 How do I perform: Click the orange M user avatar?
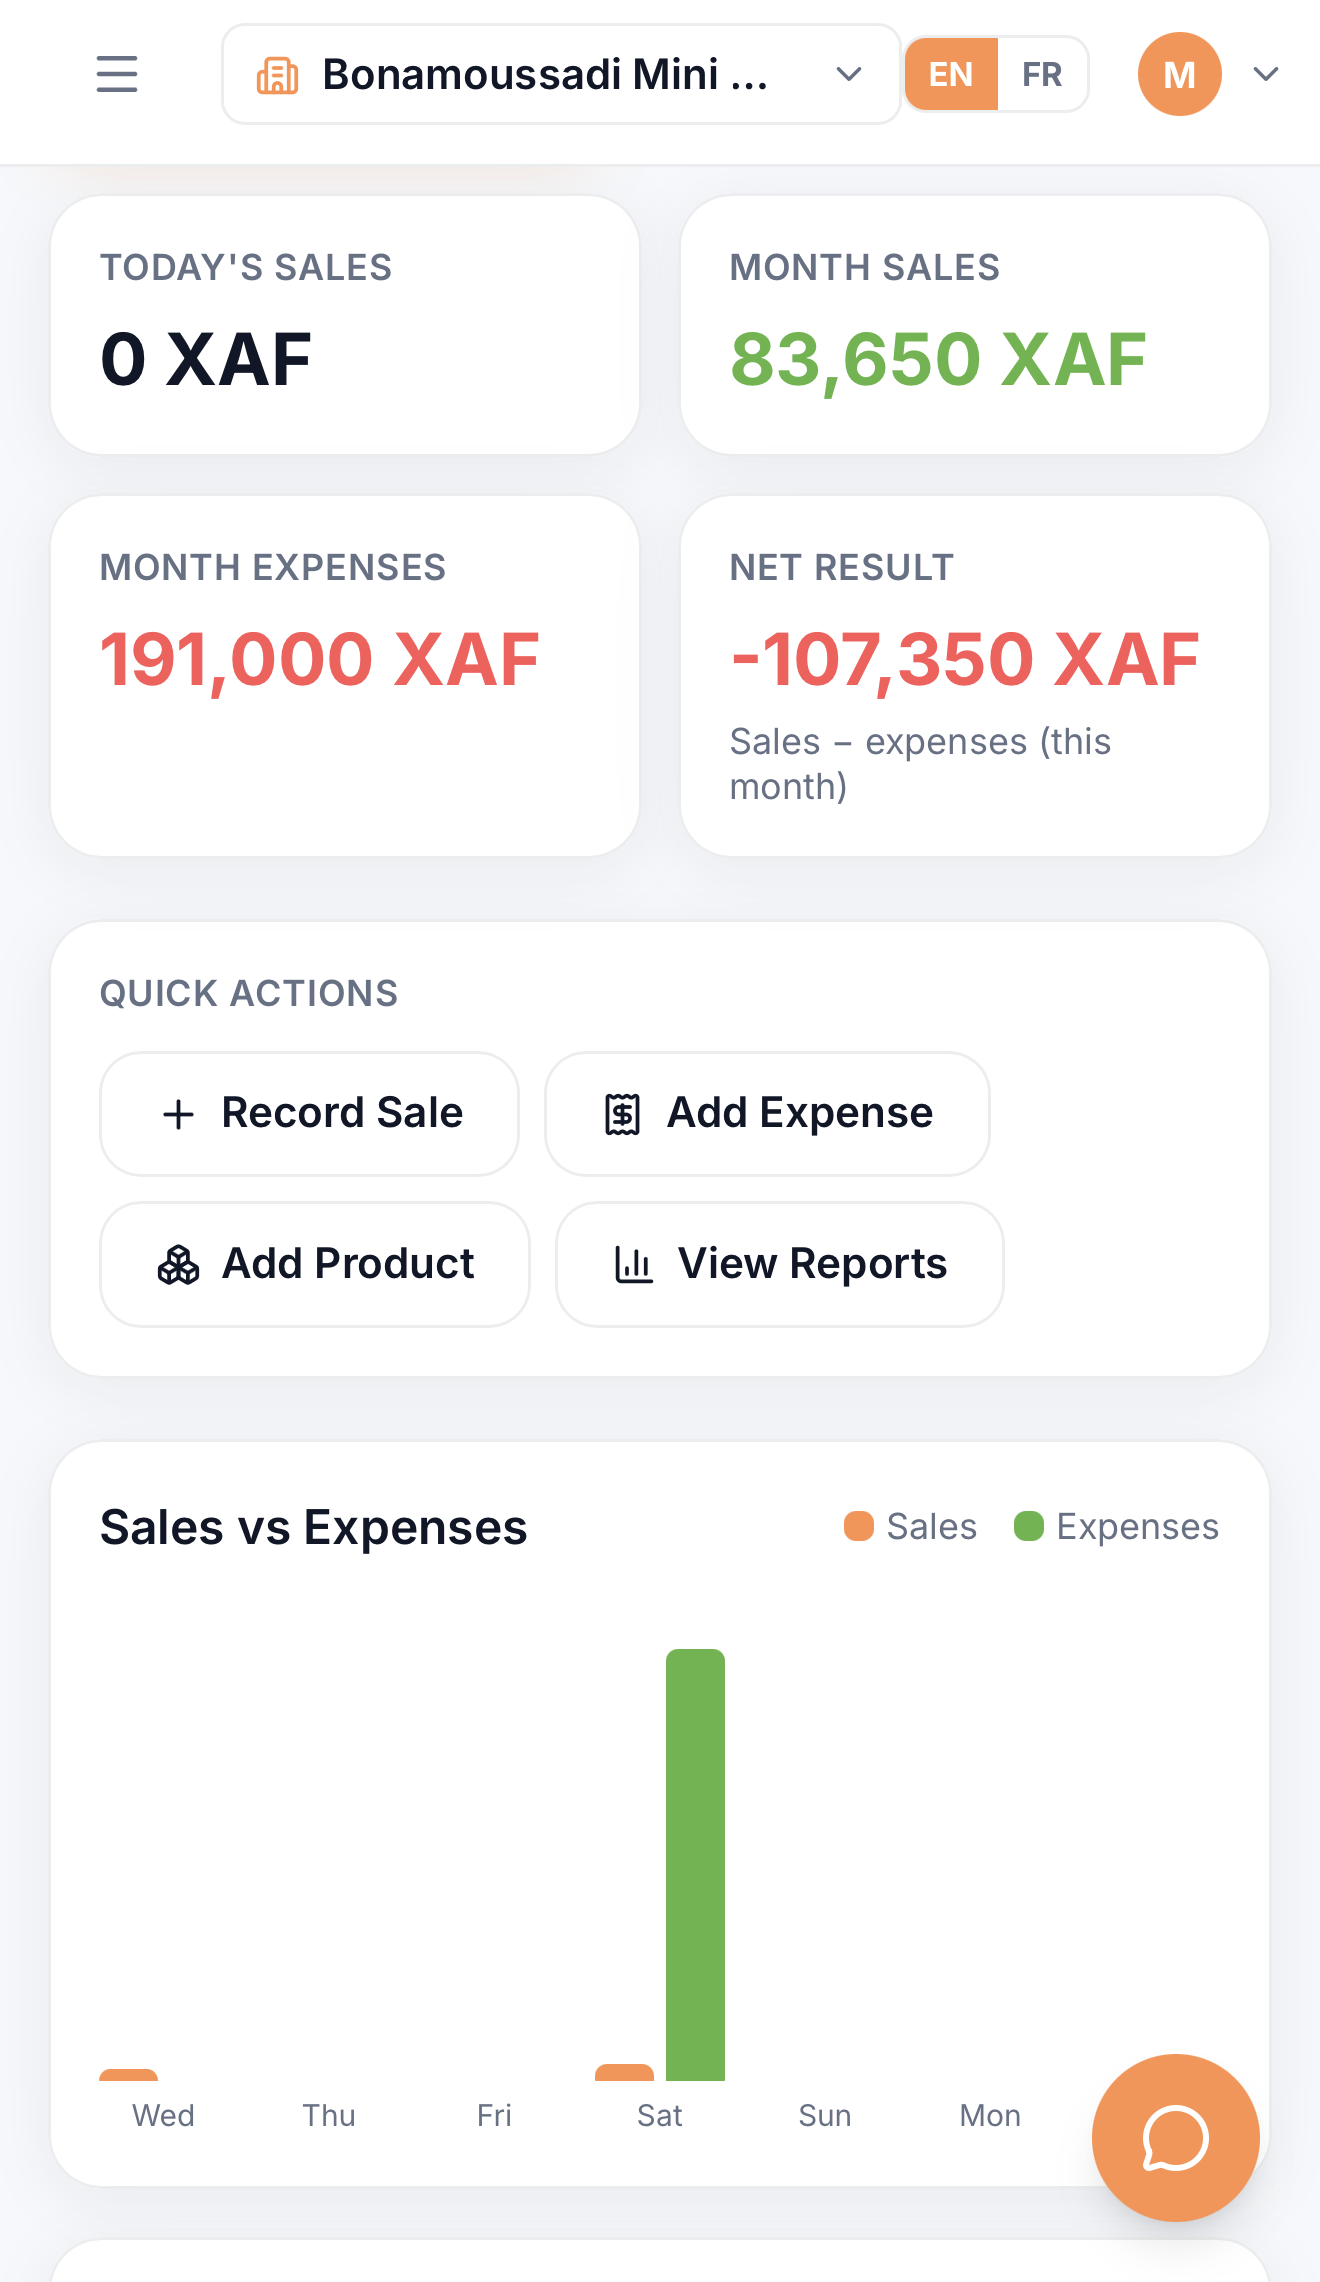click(1179, 74)
